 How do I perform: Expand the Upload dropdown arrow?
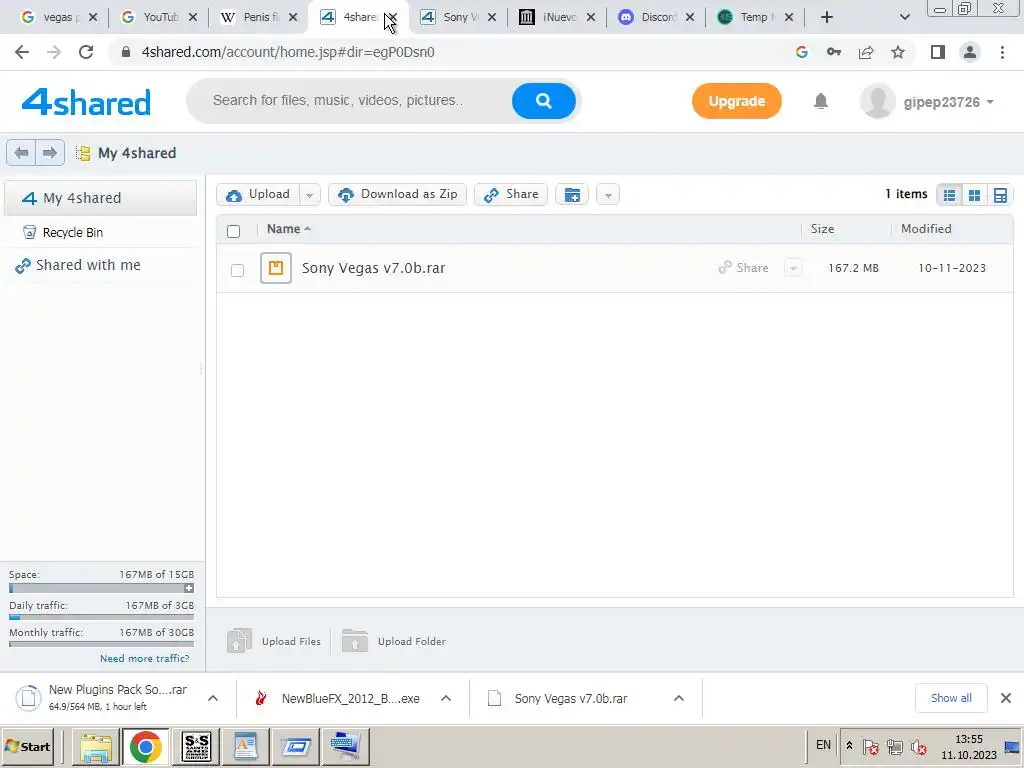[310, 195]
